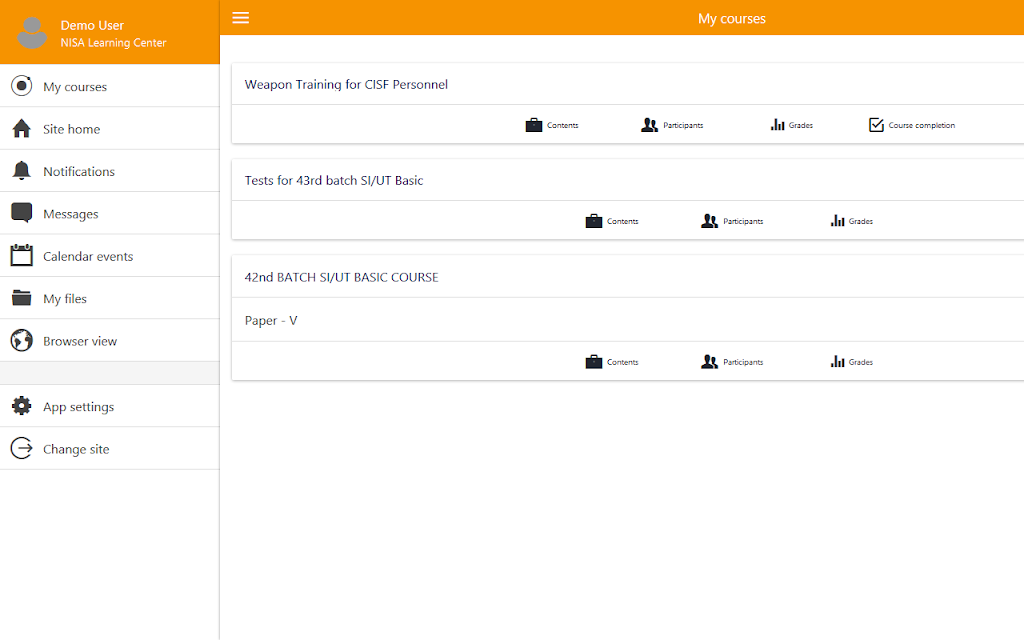The height and width of the screenshot is (640, 1024).
Task: Click the Demo User name text
Action: (x=92, y=25)
